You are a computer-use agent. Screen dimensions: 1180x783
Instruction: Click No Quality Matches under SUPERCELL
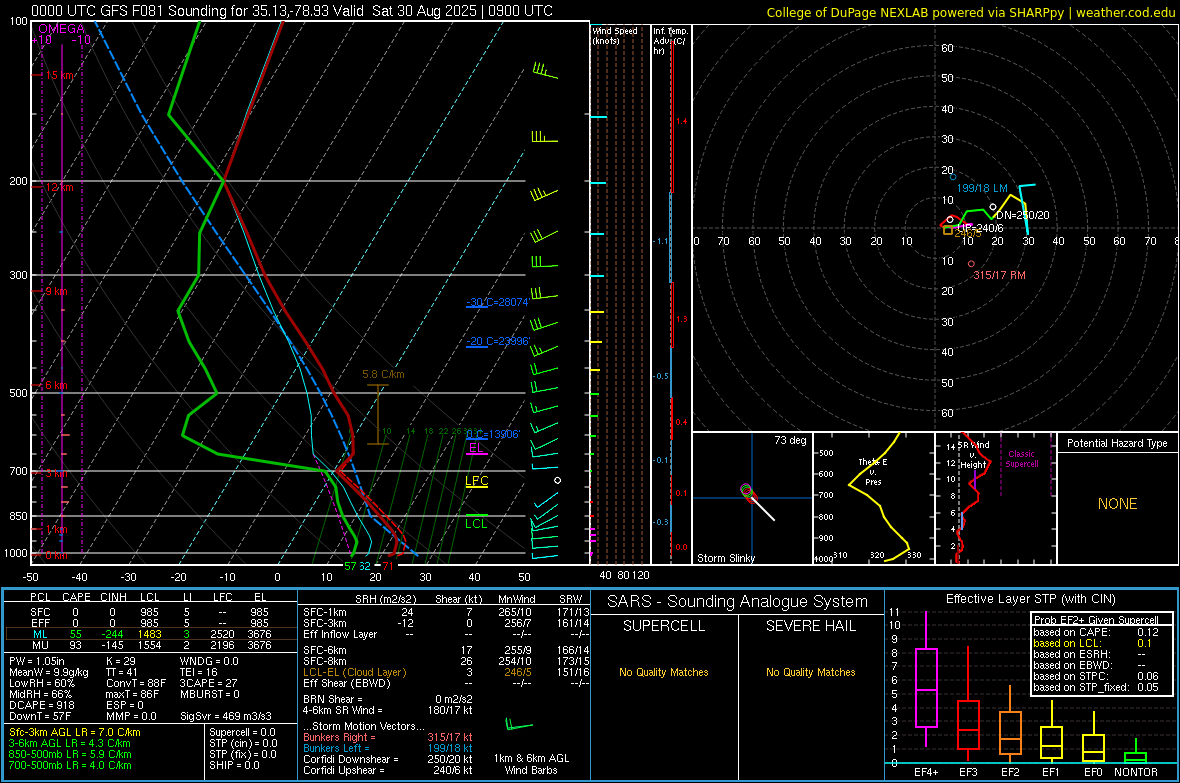664,672
